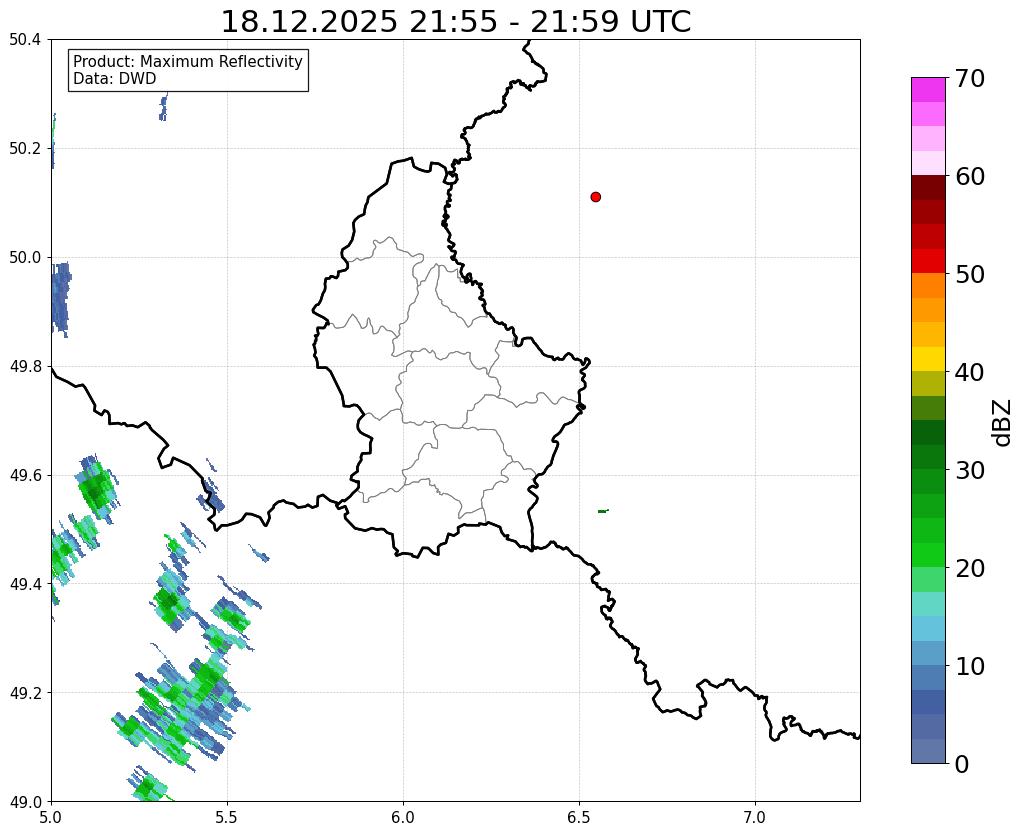Click the latitude axis label 49.6
This screenshot has height=834, width=1023.
25,476
